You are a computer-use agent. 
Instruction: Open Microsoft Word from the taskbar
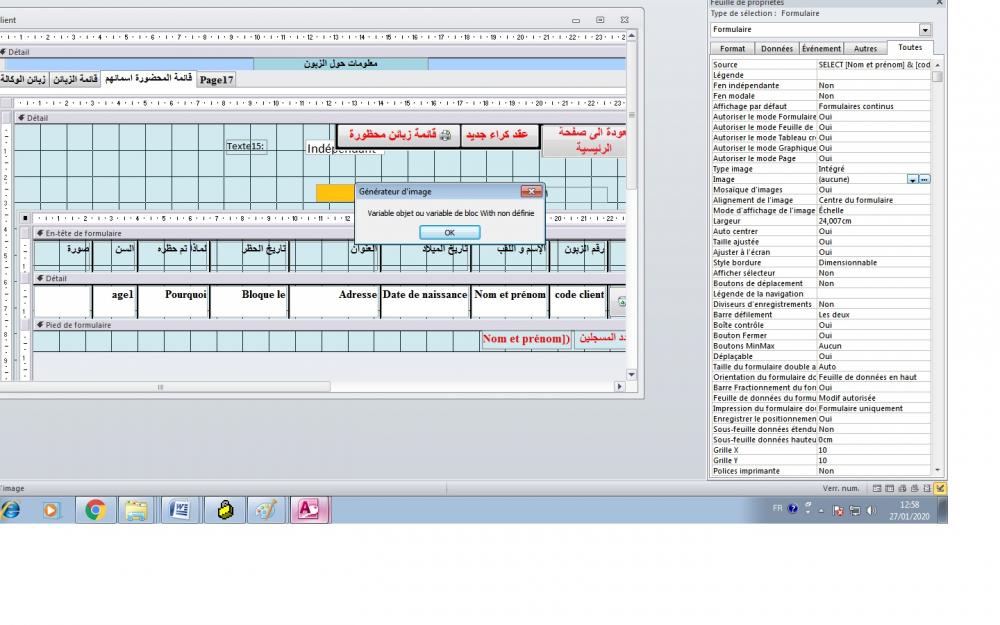180,510
